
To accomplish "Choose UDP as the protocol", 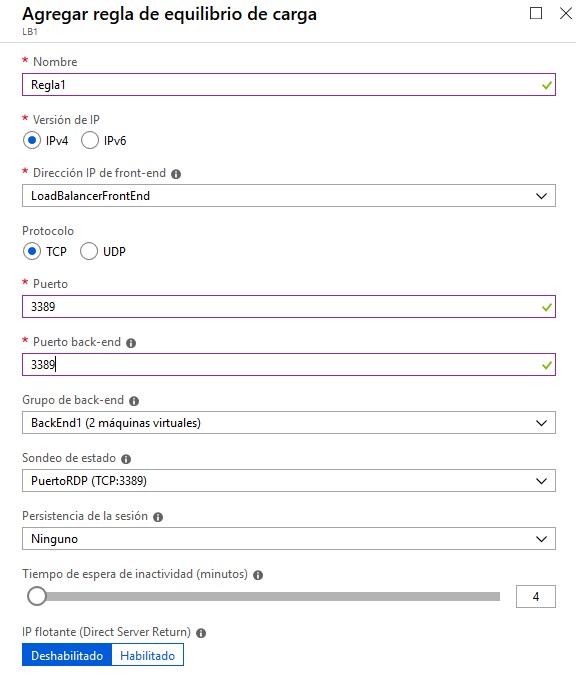I will pos(89,251).
